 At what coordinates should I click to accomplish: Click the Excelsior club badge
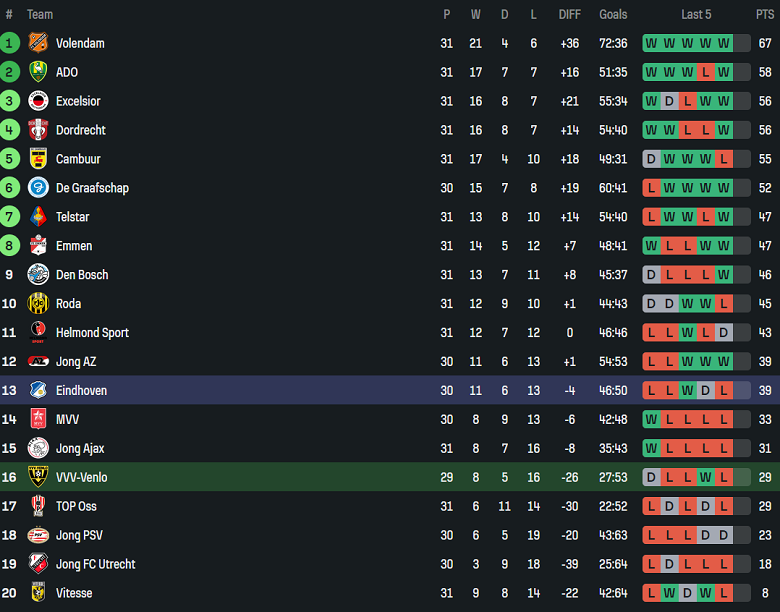[38, 101]
